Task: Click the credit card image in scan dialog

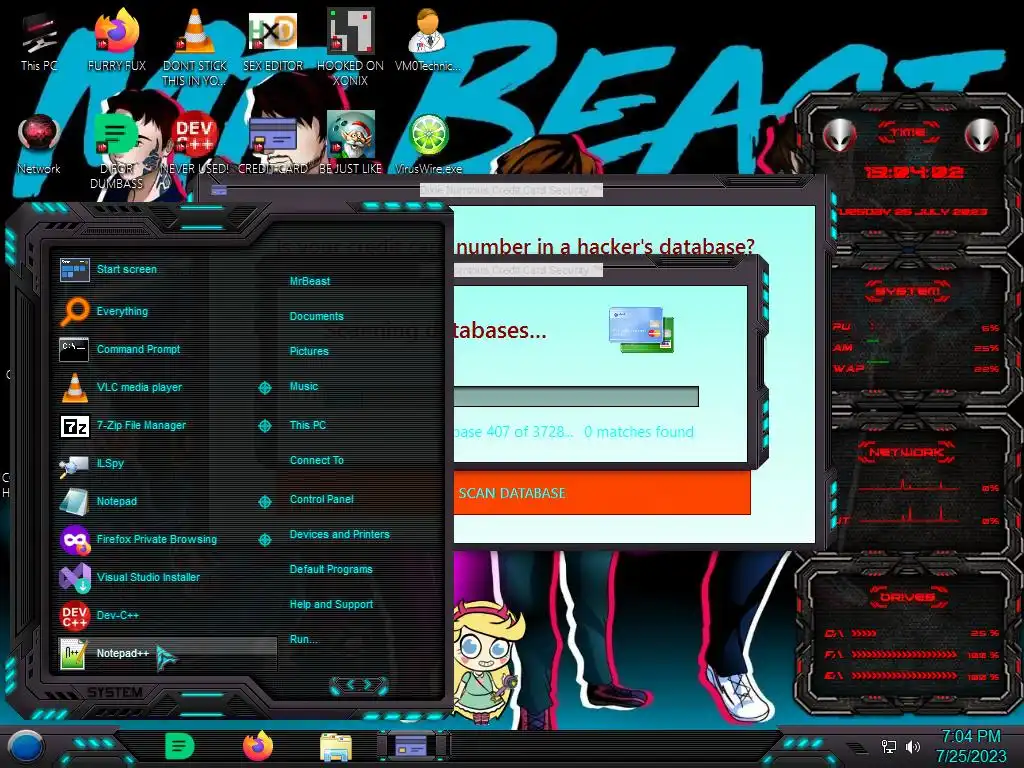Action: point(641,330)
